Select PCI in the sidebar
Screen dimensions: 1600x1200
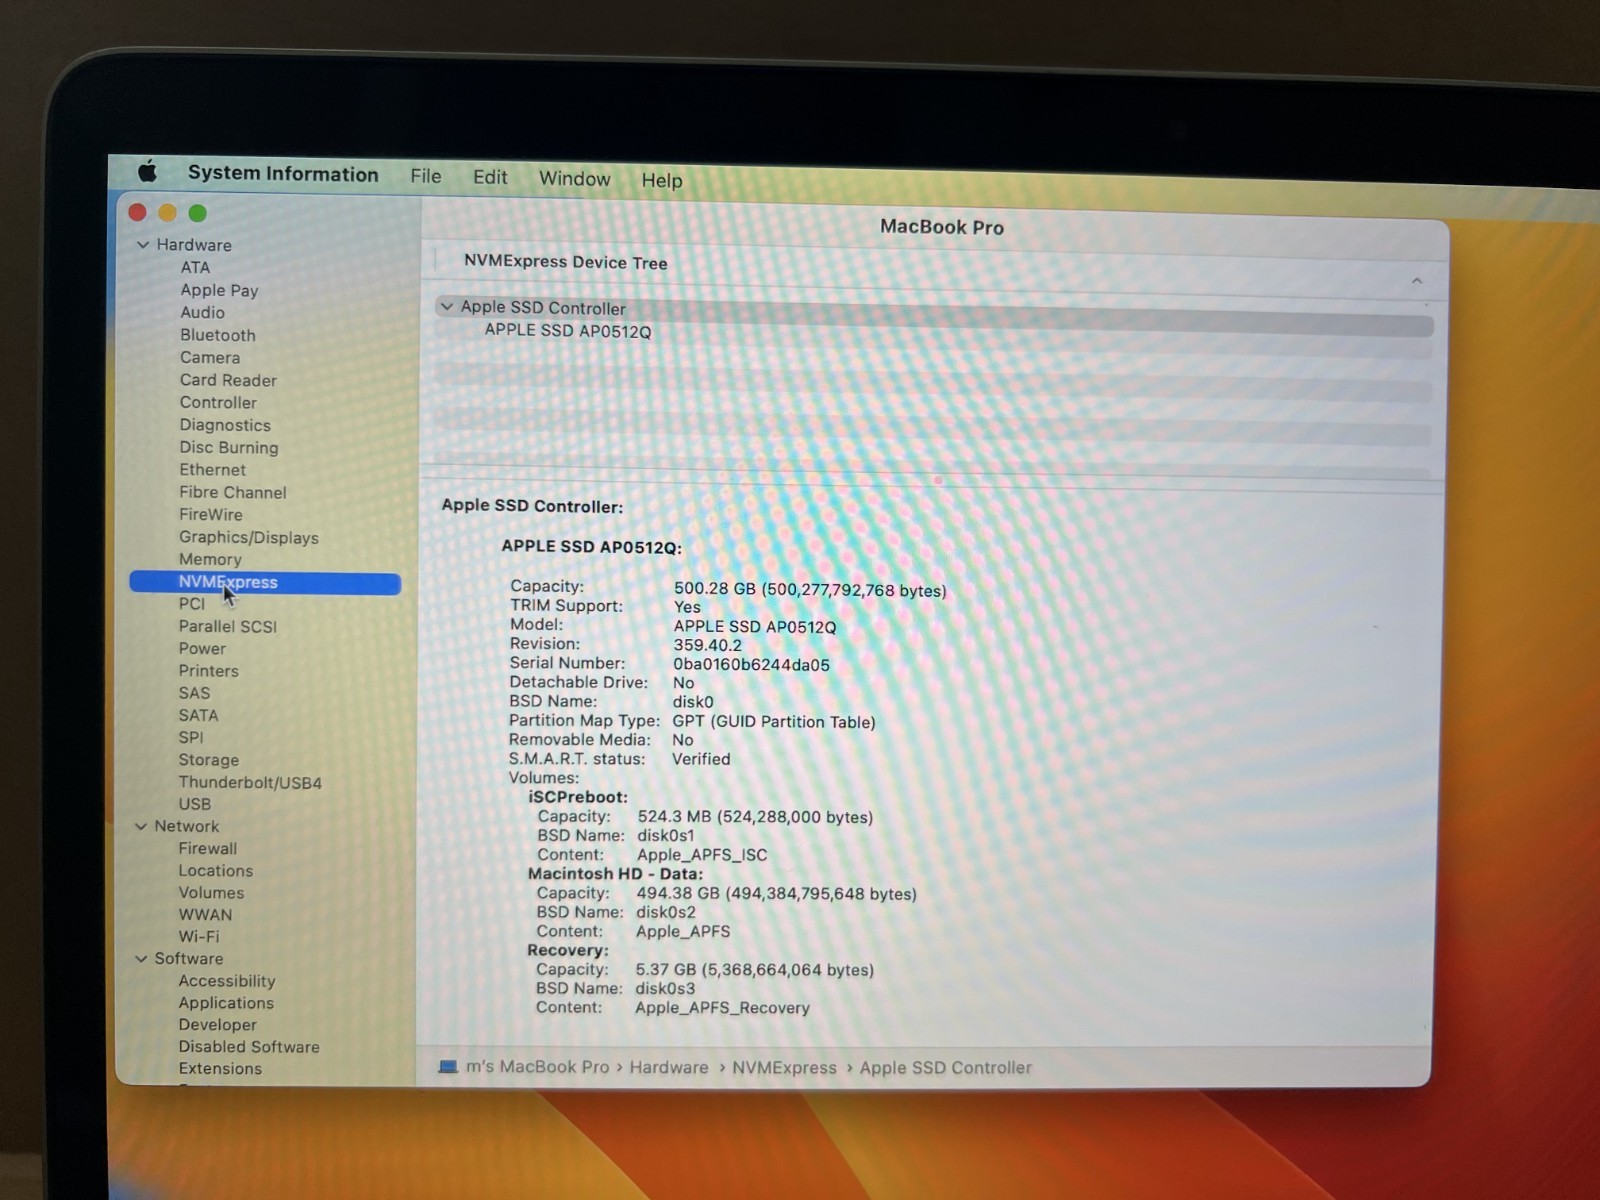coord(191,603)
